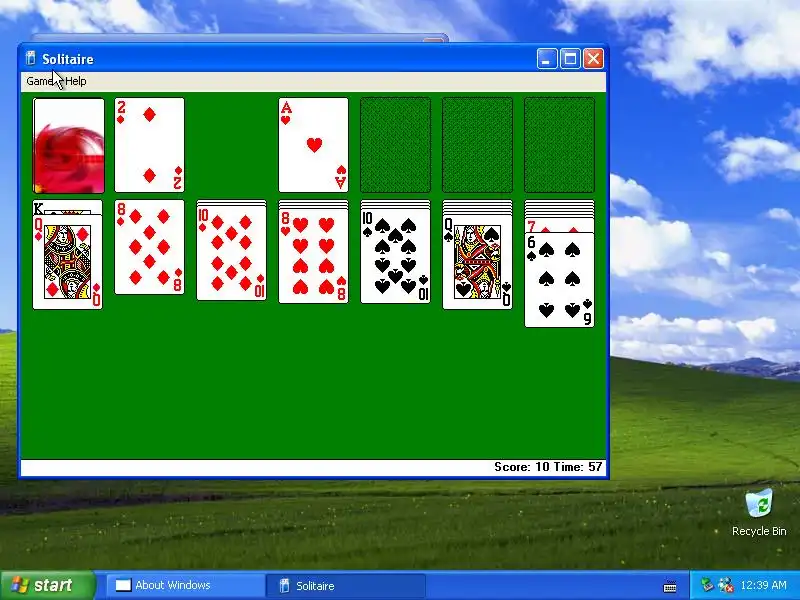Click the stock deck with red card back

pos(68,146)
